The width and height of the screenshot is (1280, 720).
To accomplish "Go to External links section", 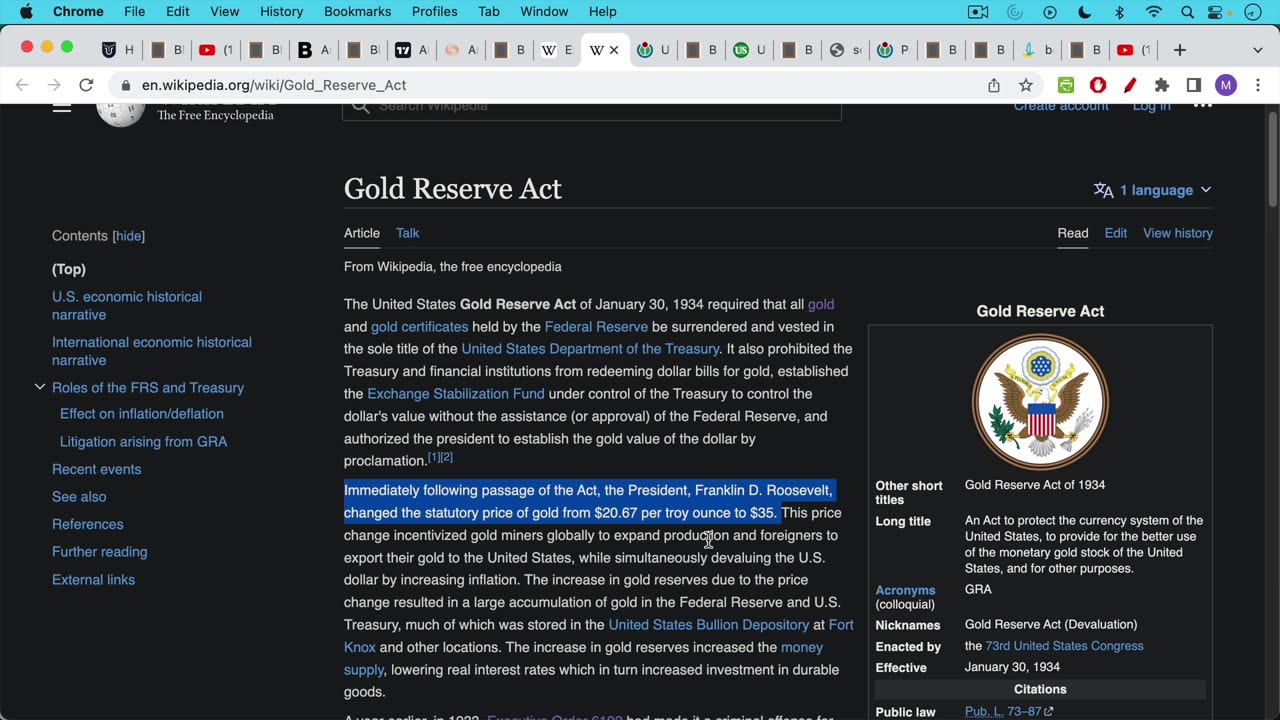I will (x=93, y=580).
